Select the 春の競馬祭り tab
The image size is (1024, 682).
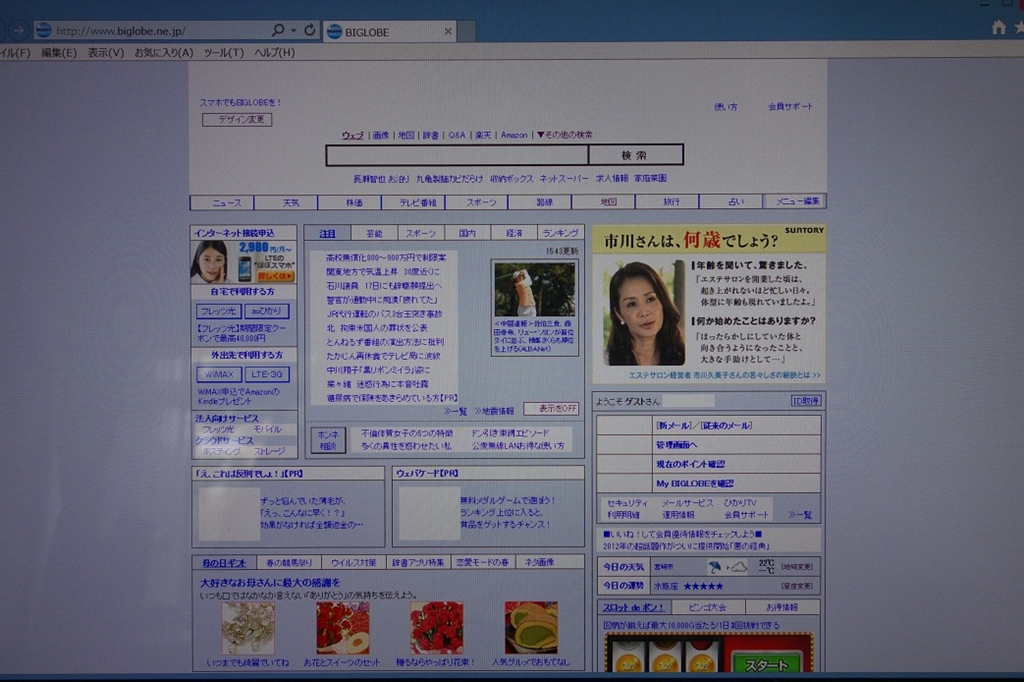coord(289,562)
